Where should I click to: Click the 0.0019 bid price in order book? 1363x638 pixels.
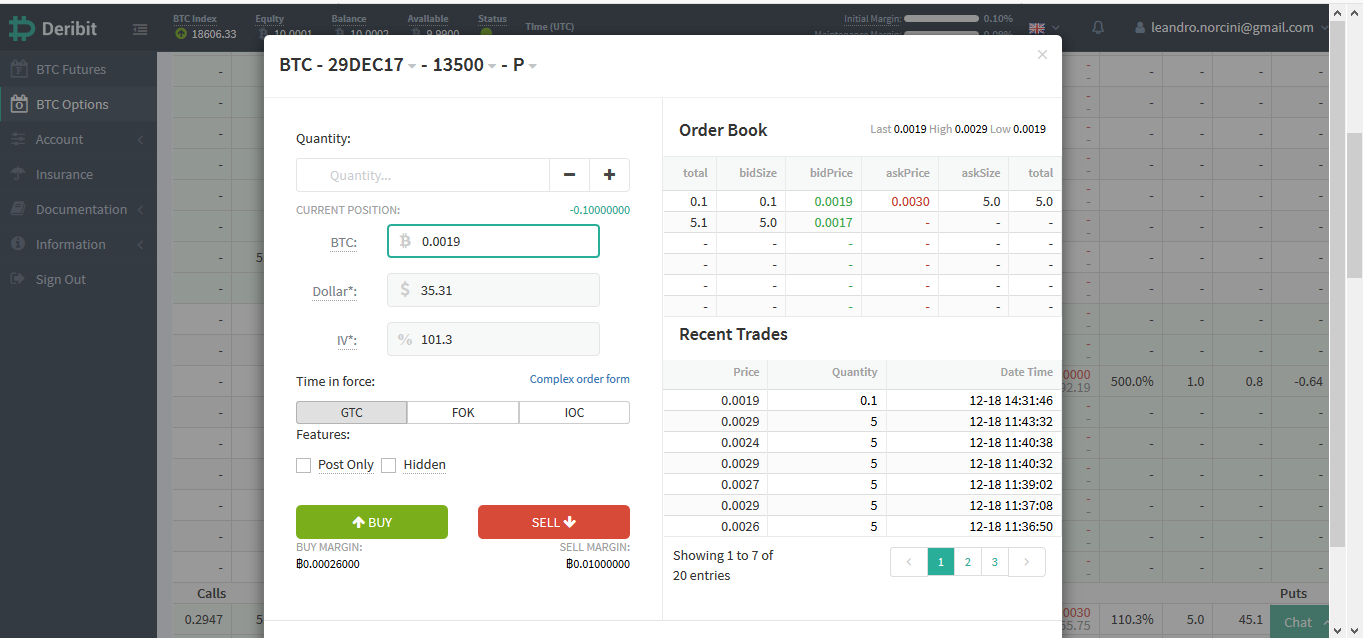(833, 201)
